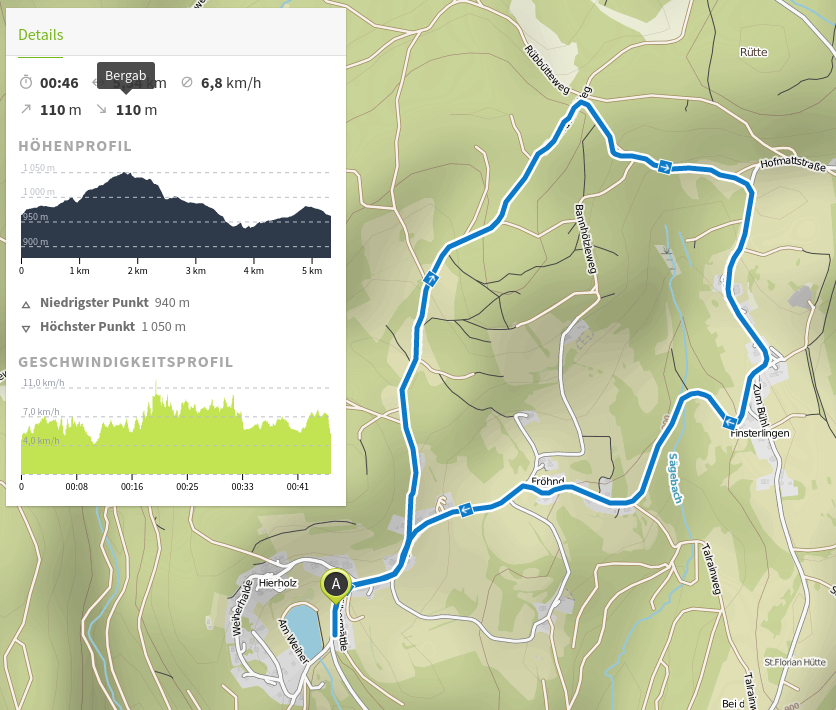The width and height of the screenshot is (836, 710).
Task: Click the downhill descent arrow icon
Action: pos(101,109)
